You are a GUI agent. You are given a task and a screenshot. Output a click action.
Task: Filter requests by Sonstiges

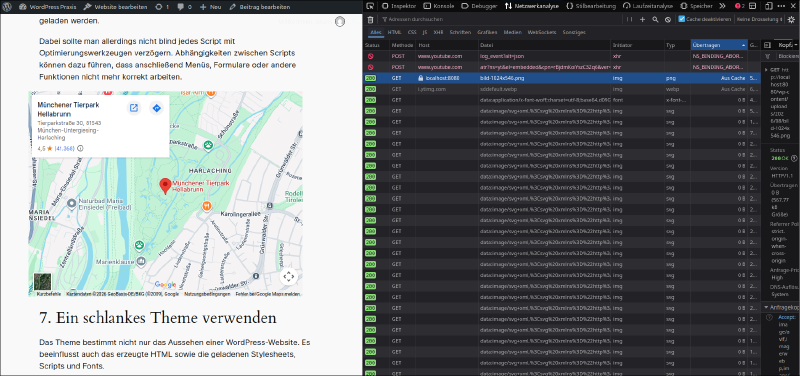(x=574, y=32)
